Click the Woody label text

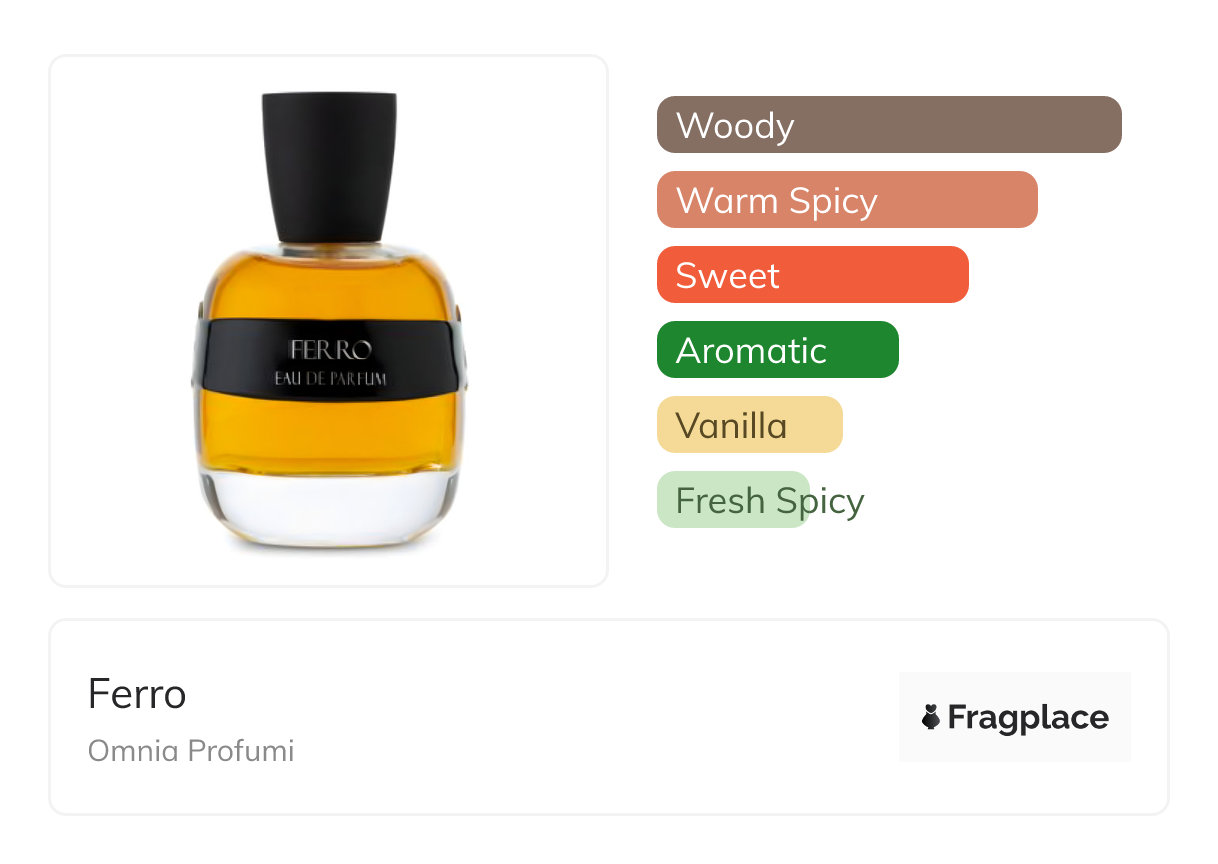(x=735, y=126)
